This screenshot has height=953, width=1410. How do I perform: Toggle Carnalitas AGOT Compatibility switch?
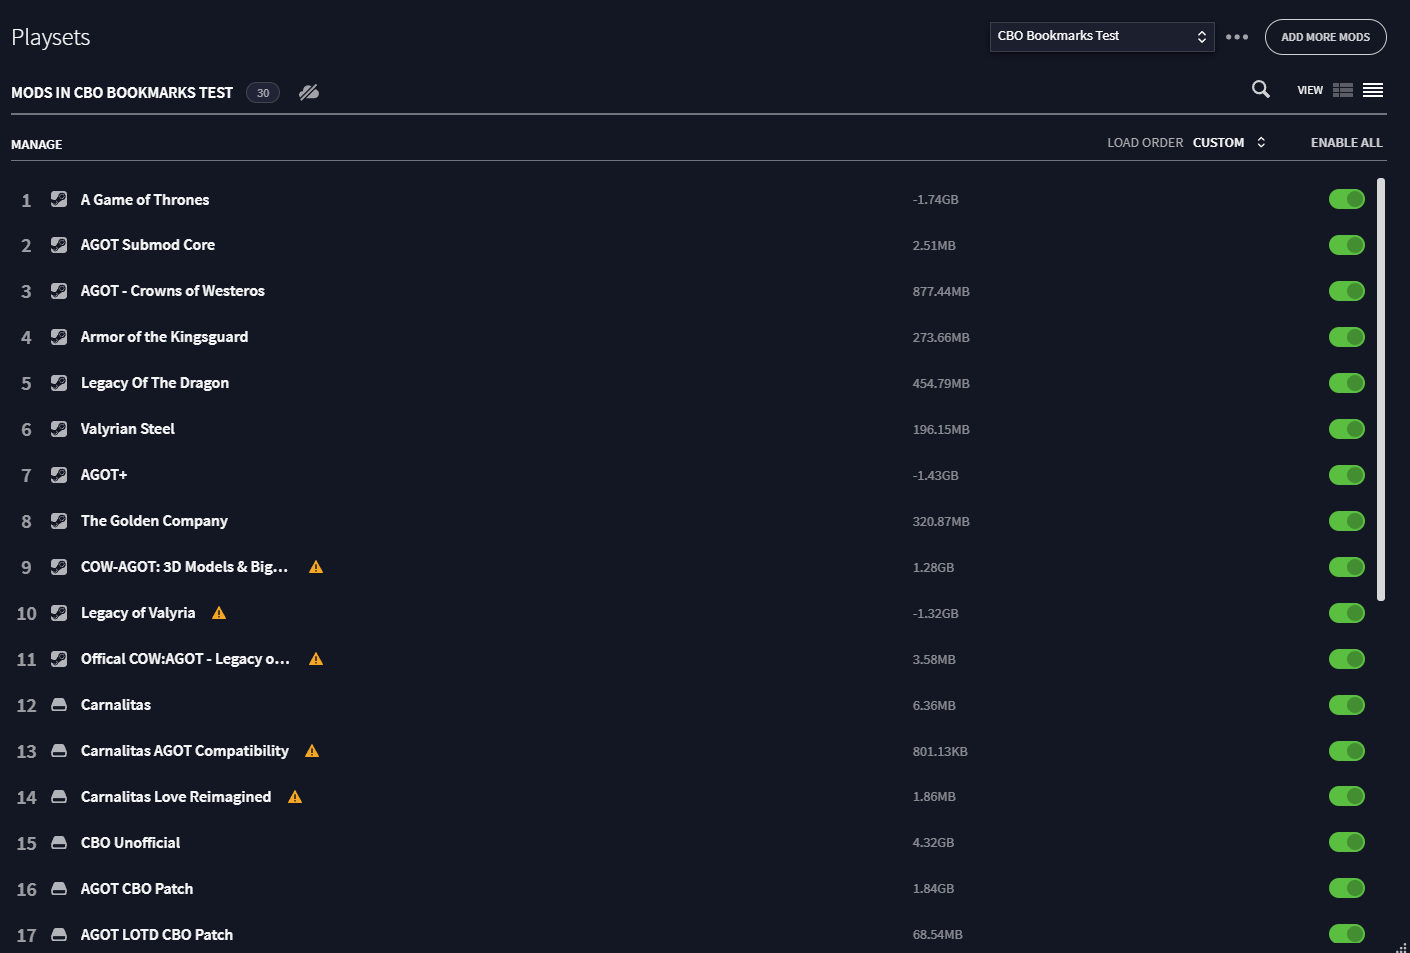tap(1347, 751)
